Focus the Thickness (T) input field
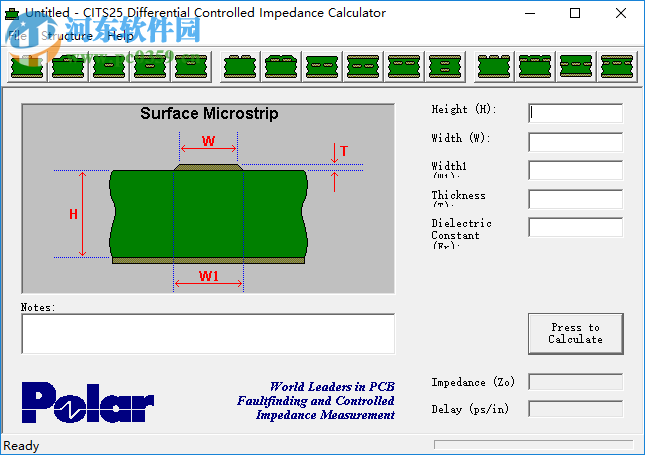Screen dimensions: 645x455 pos(575,199)
